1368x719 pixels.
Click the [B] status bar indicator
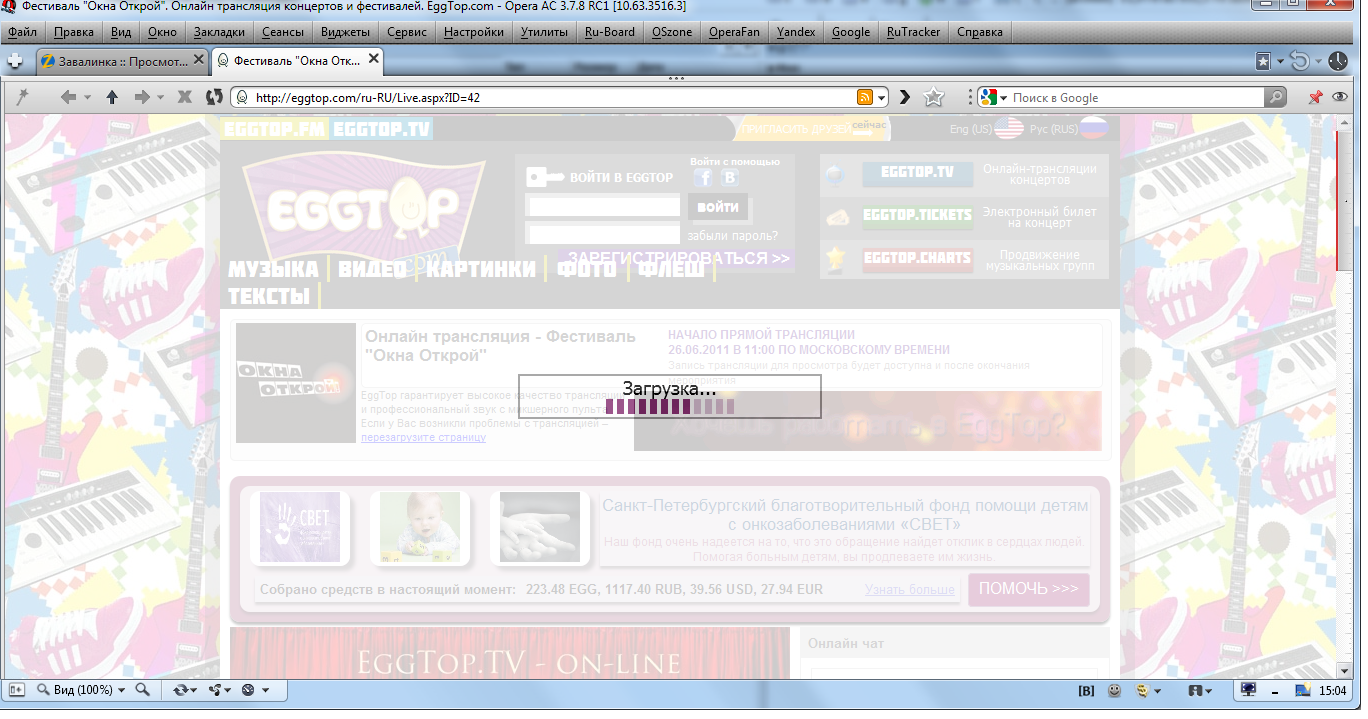coord(1086,690)
